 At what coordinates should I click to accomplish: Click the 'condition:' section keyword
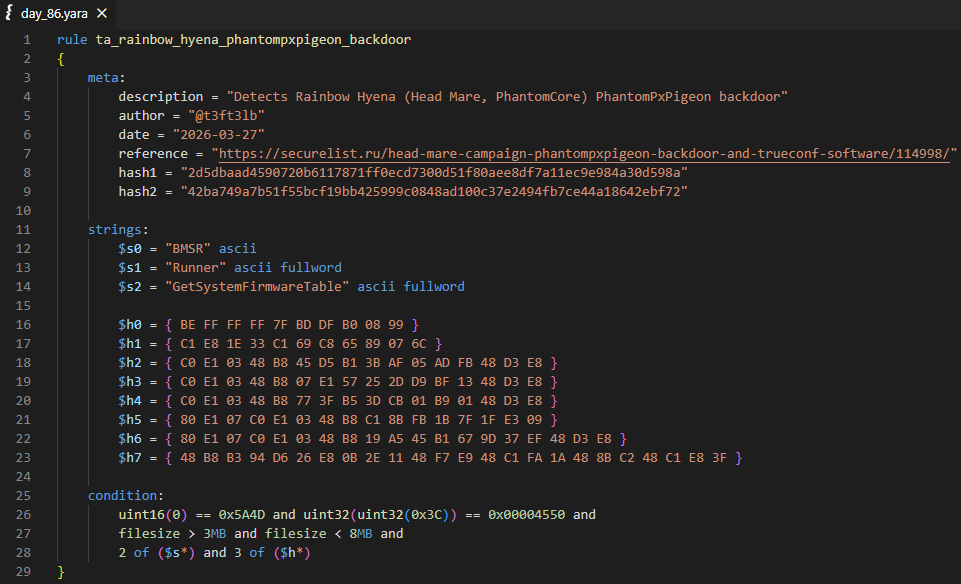[x=126, y=496]
